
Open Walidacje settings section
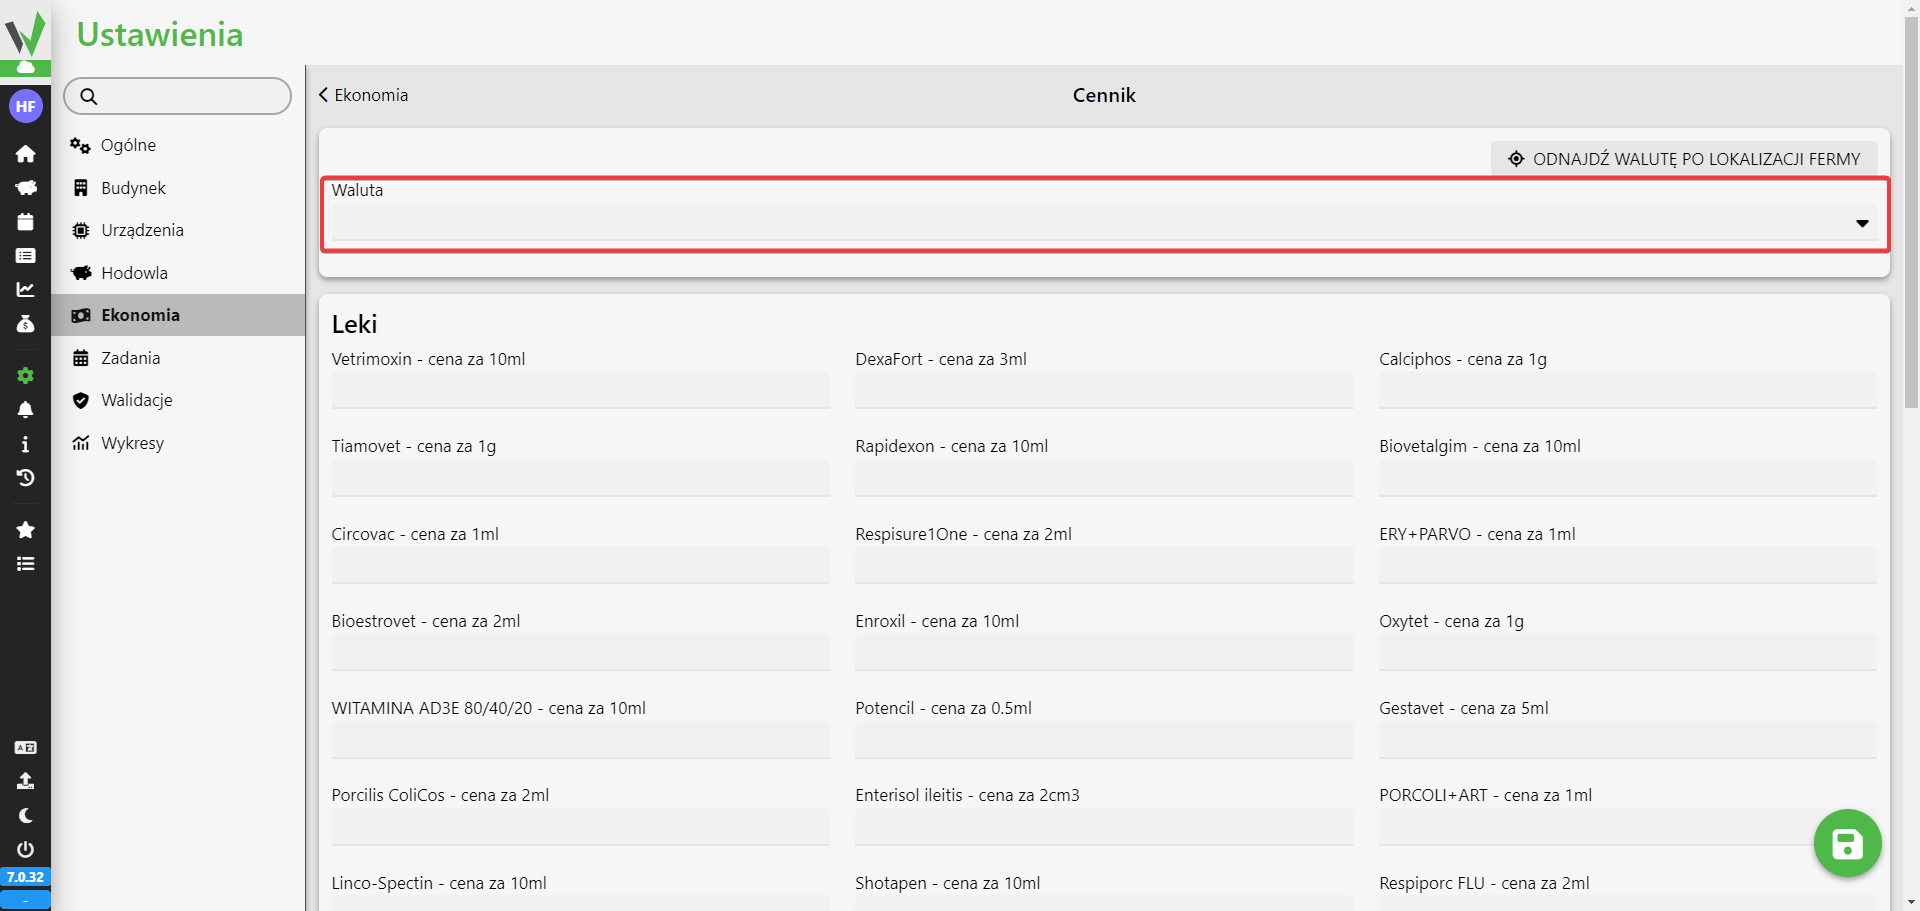pyautogui.click(x=136, y=400)
